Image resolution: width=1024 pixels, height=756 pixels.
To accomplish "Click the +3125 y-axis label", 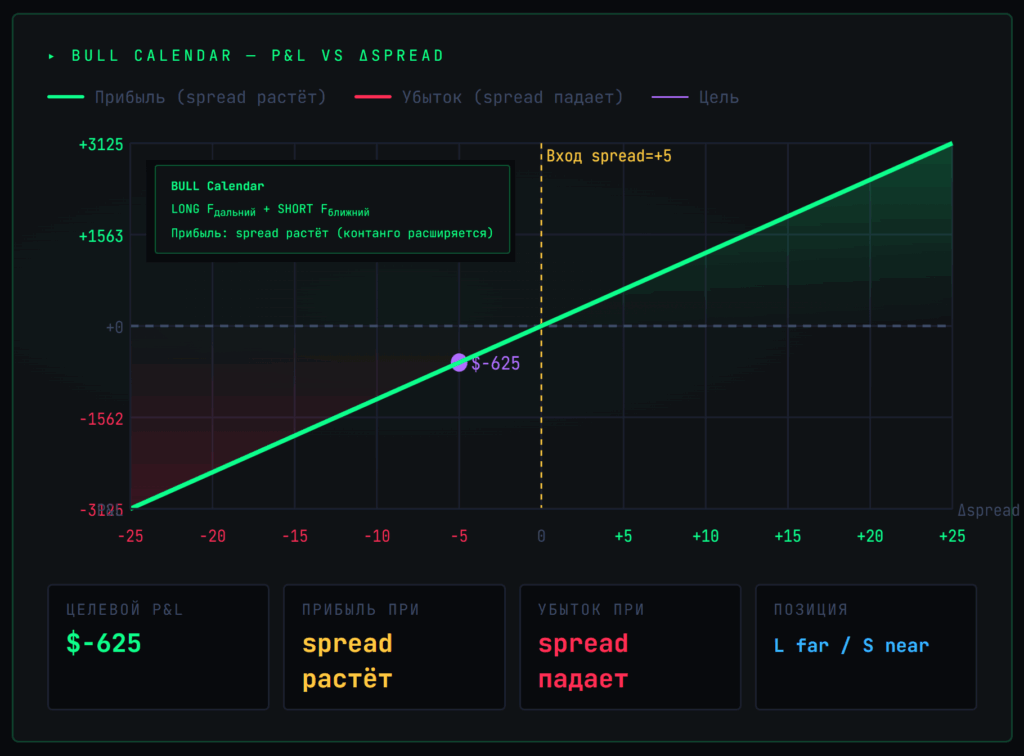I will pos(101,144).
